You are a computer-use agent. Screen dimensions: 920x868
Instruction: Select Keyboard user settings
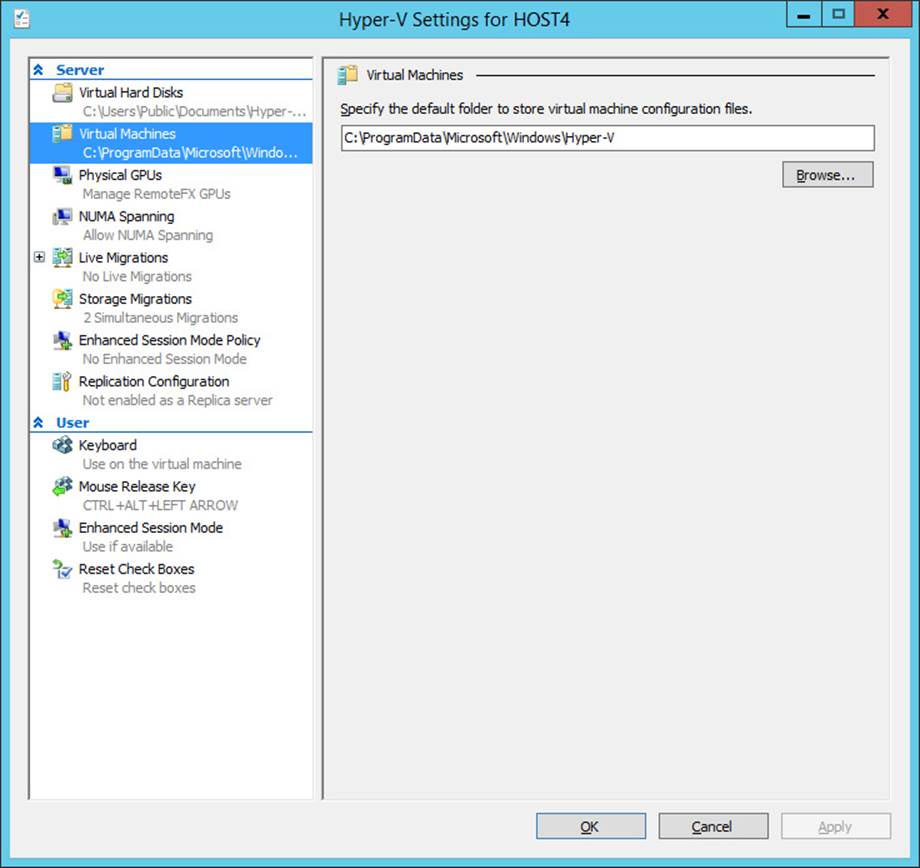(107, 445)
